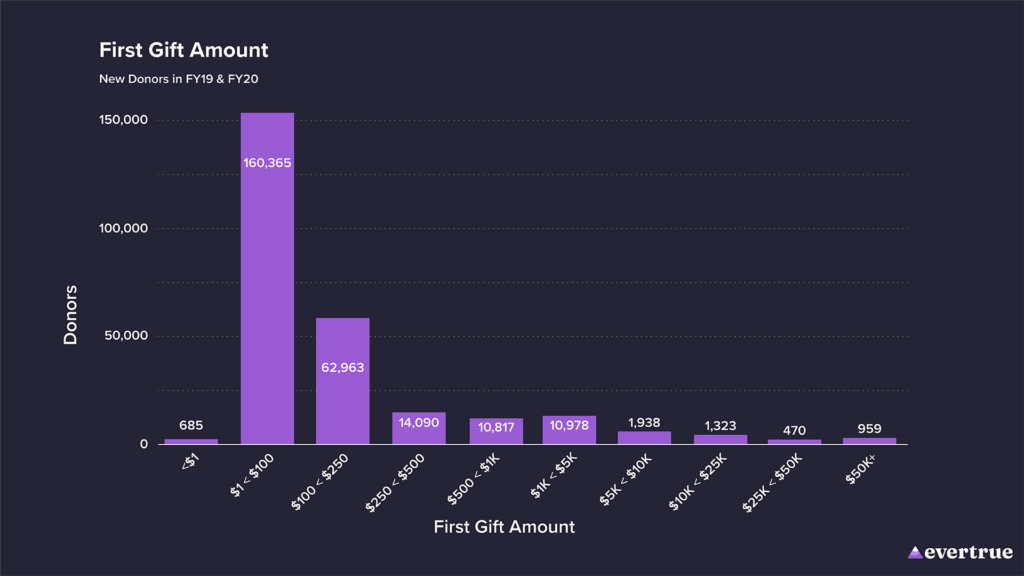Click the $1 < $100 category label
Image resolution: width=1024 pixels, height=576 pixels.
pyautogui.click(x=252, y=475)
